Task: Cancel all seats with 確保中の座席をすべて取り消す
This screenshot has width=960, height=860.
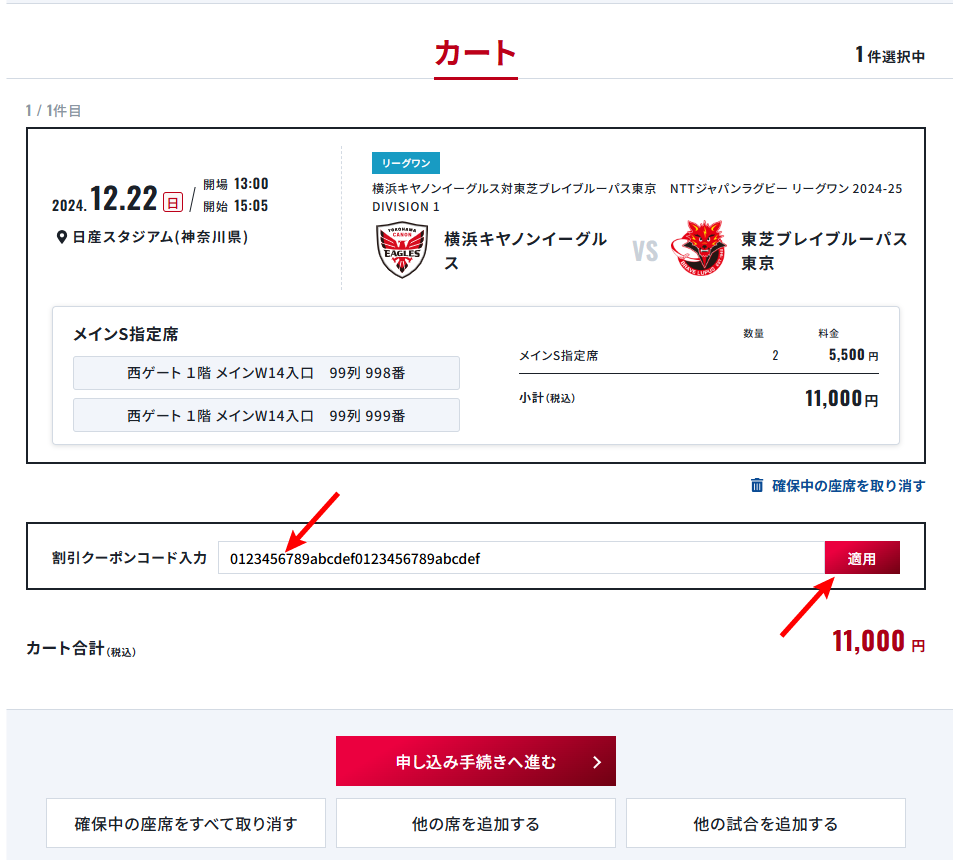Action: tap(186, 824)
